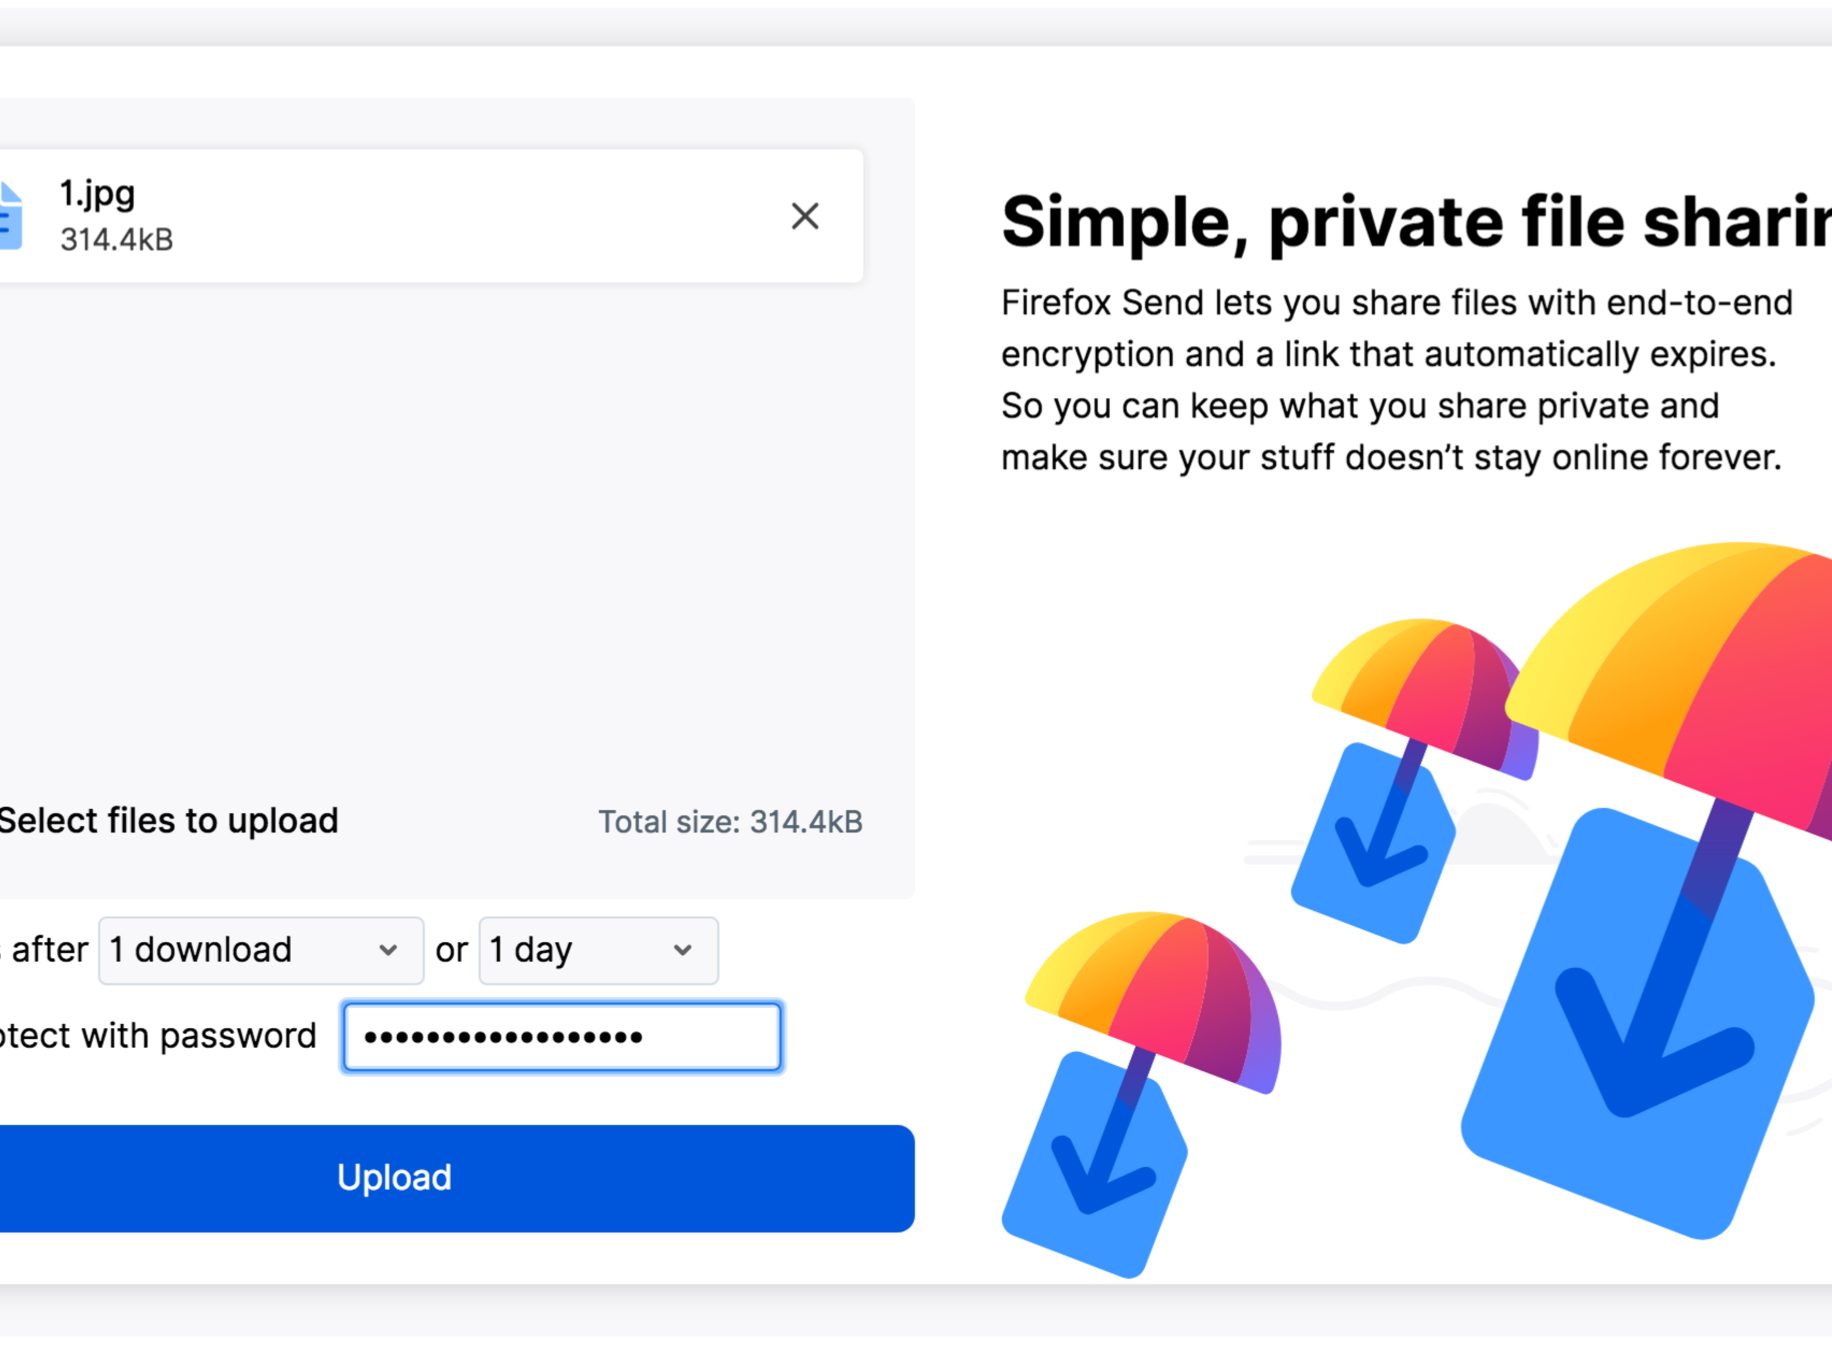
Task: Click the Total size: 314.4kB text
Action: (730, 822)
